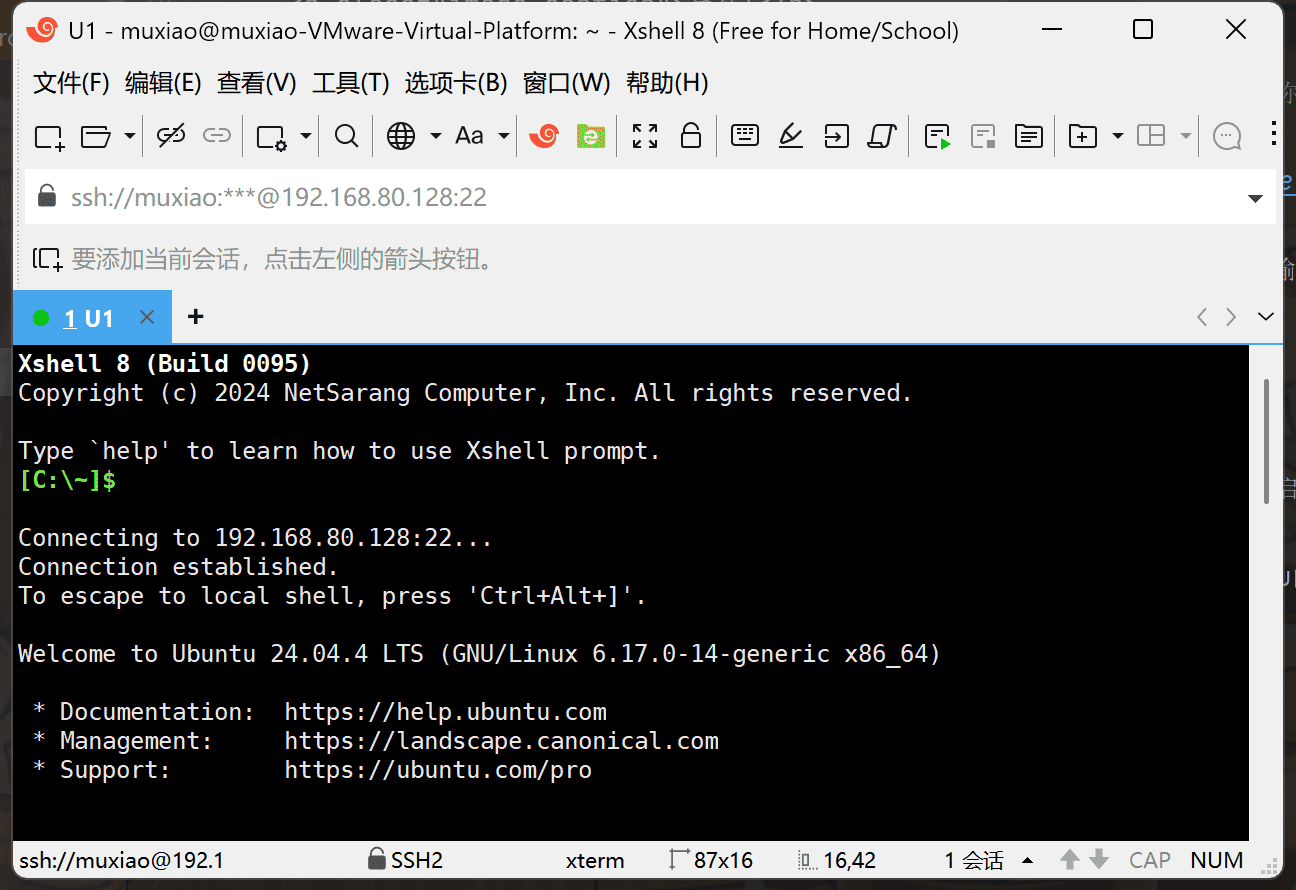This screenshot has width=1296, height=890.
Task: Close the U1 session tab
Action: point(146,317)
